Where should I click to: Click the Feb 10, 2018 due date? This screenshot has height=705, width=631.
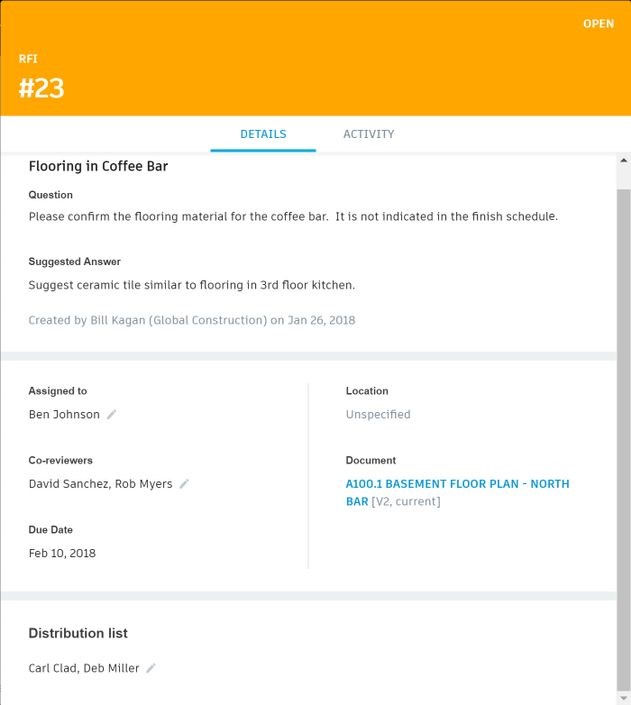[x=62, y=553]
